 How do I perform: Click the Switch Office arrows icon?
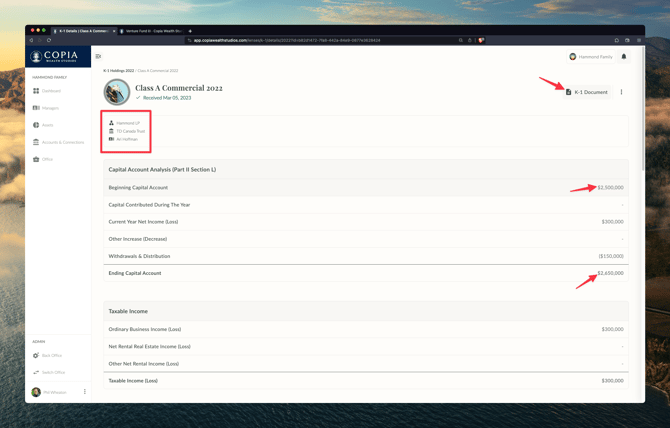[x=36, y=372]
